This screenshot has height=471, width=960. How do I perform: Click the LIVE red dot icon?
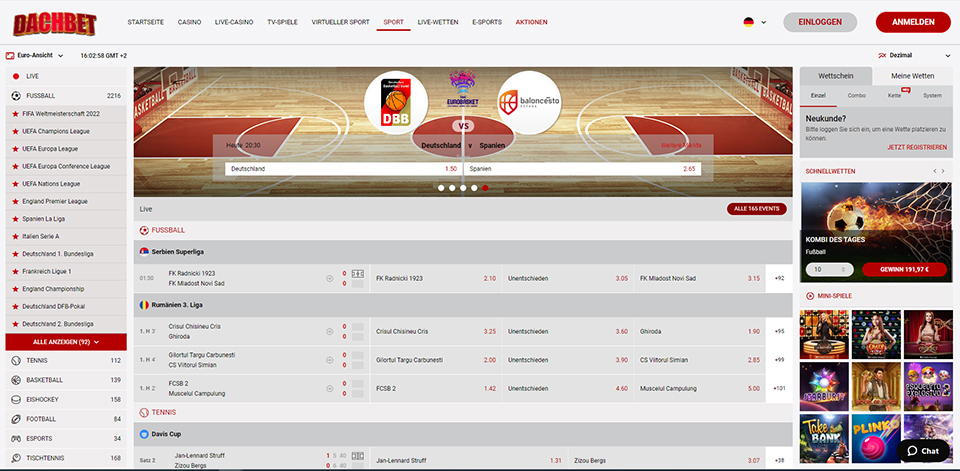[16, 77]
